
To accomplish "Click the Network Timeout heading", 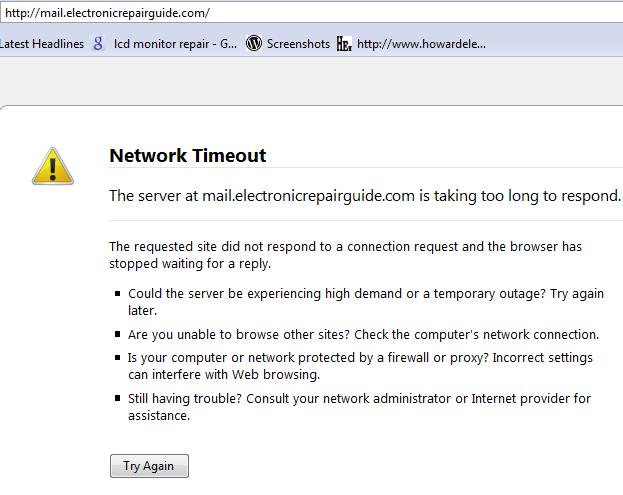I will (187, 155).
